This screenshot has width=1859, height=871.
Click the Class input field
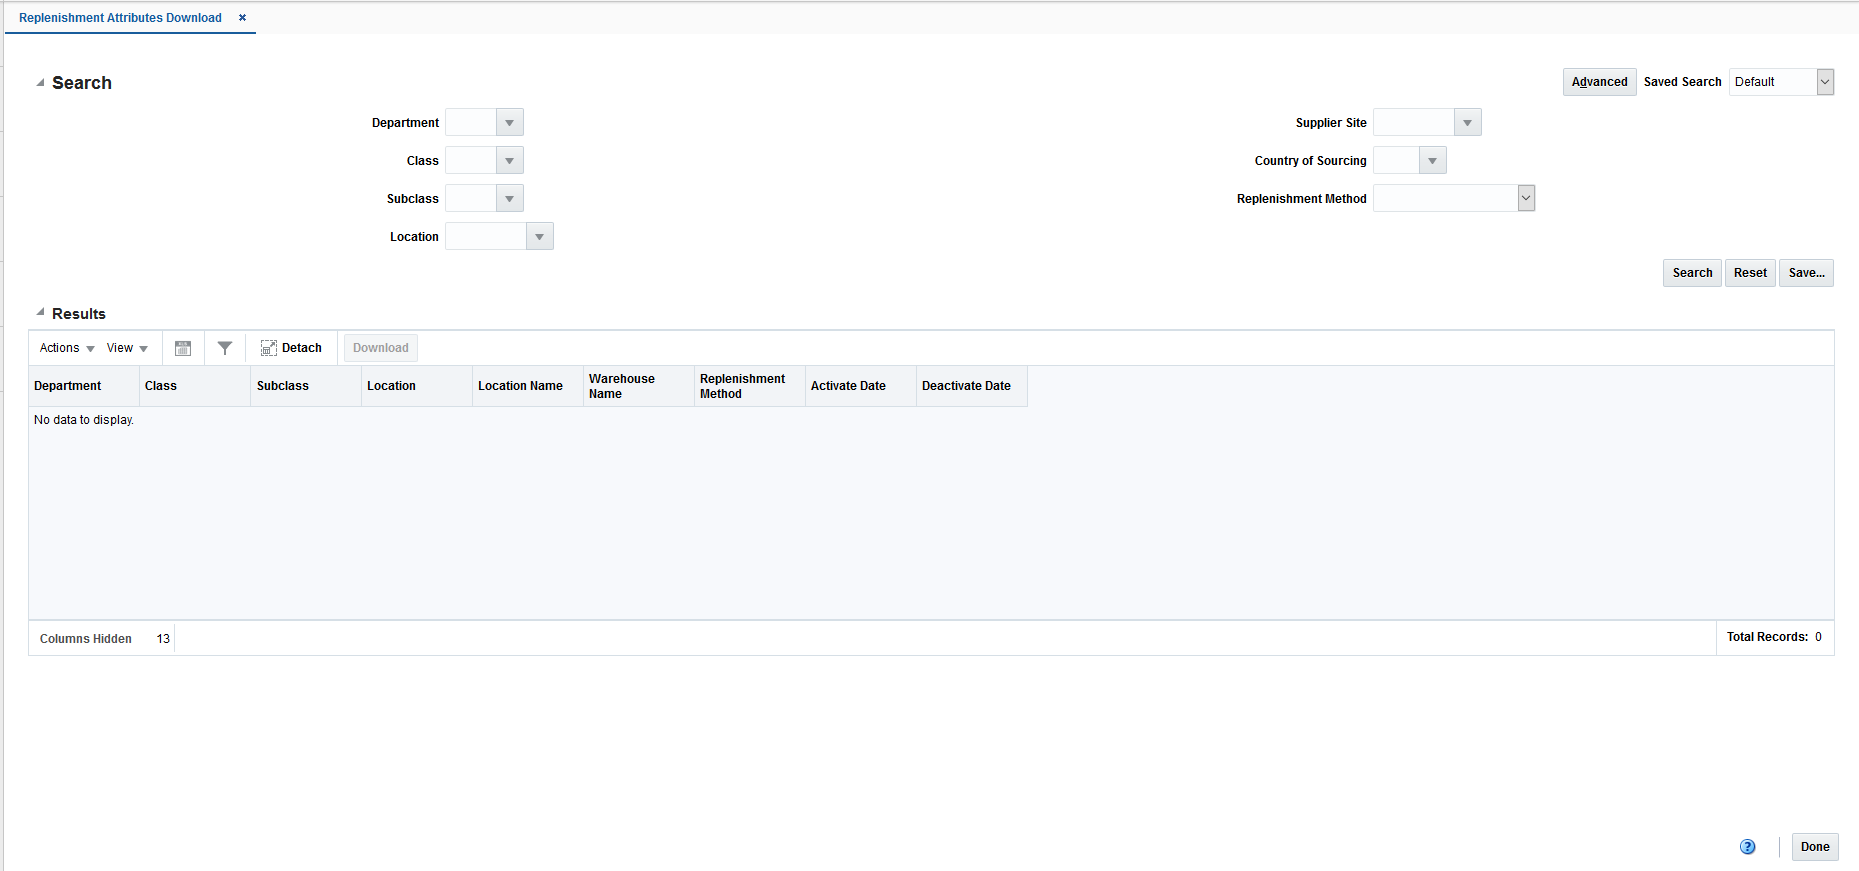[471, 161]
